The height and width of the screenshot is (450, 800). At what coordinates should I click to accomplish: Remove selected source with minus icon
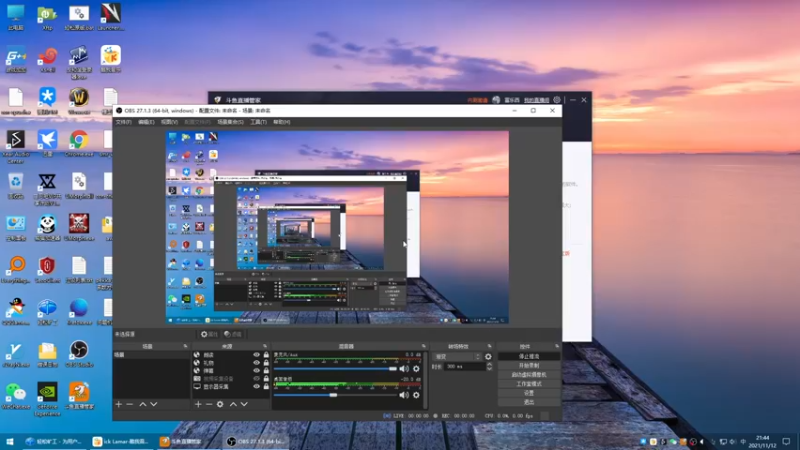209,404
